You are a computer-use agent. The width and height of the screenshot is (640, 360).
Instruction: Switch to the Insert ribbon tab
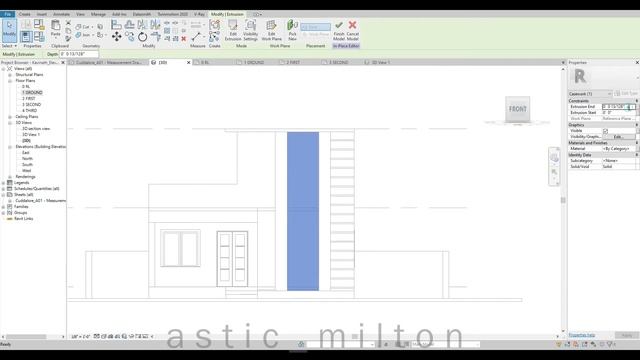point(42,14)
